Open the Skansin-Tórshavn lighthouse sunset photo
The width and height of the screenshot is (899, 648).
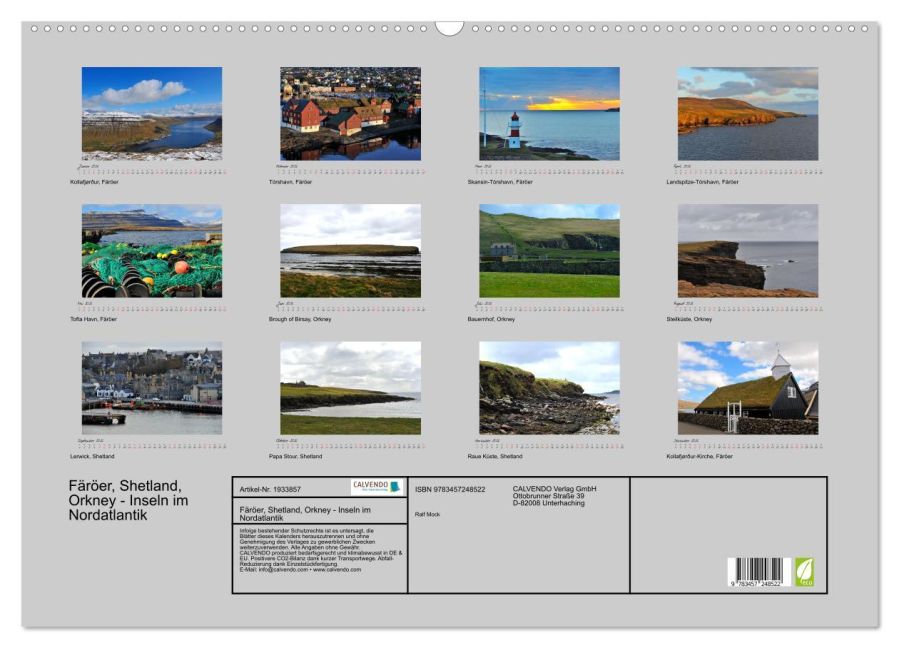(x=549, y=114)
